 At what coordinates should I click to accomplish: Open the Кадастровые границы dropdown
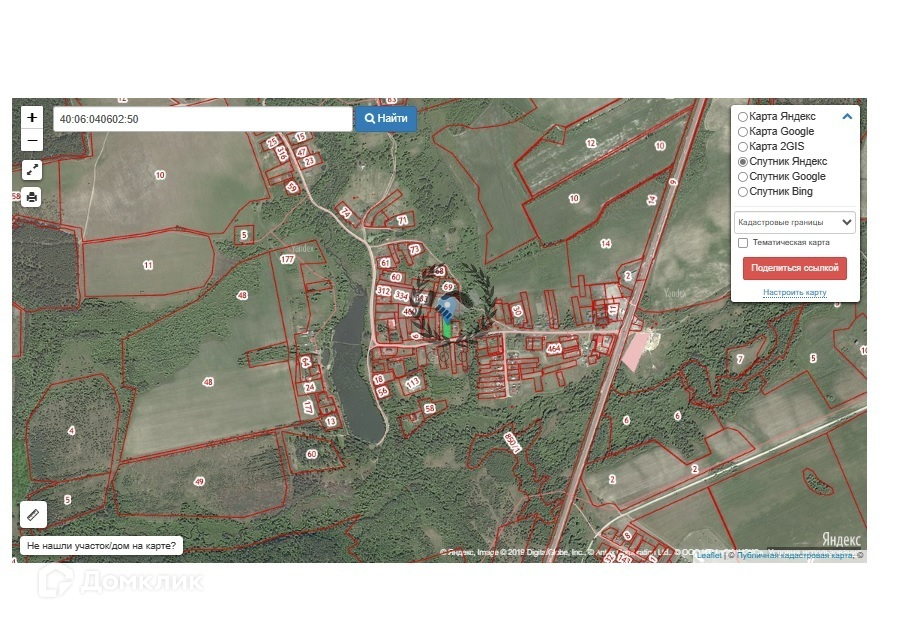pos(794,222)
